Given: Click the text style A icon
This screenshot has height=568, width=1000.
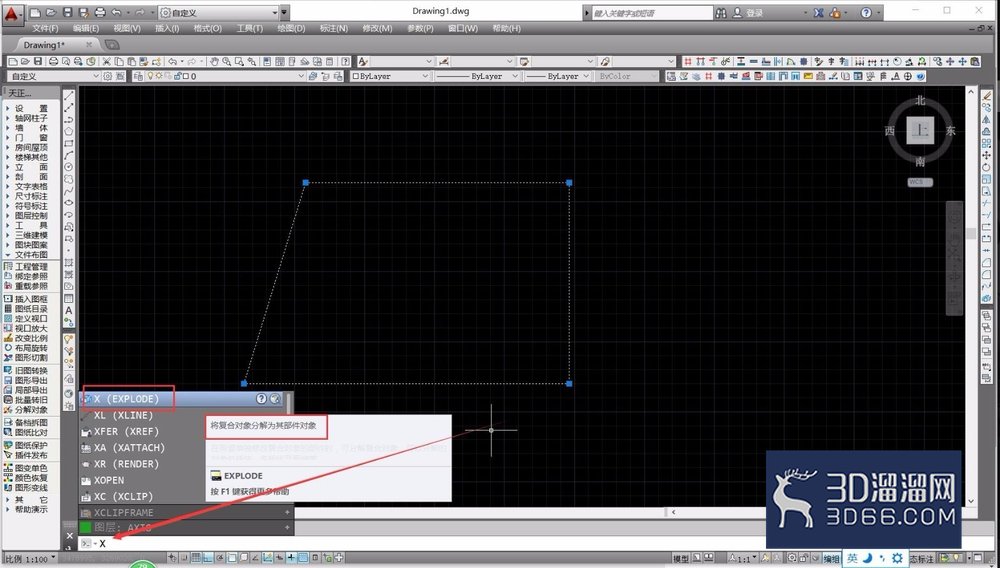Looking at the screenshot, I should point(363,62).
